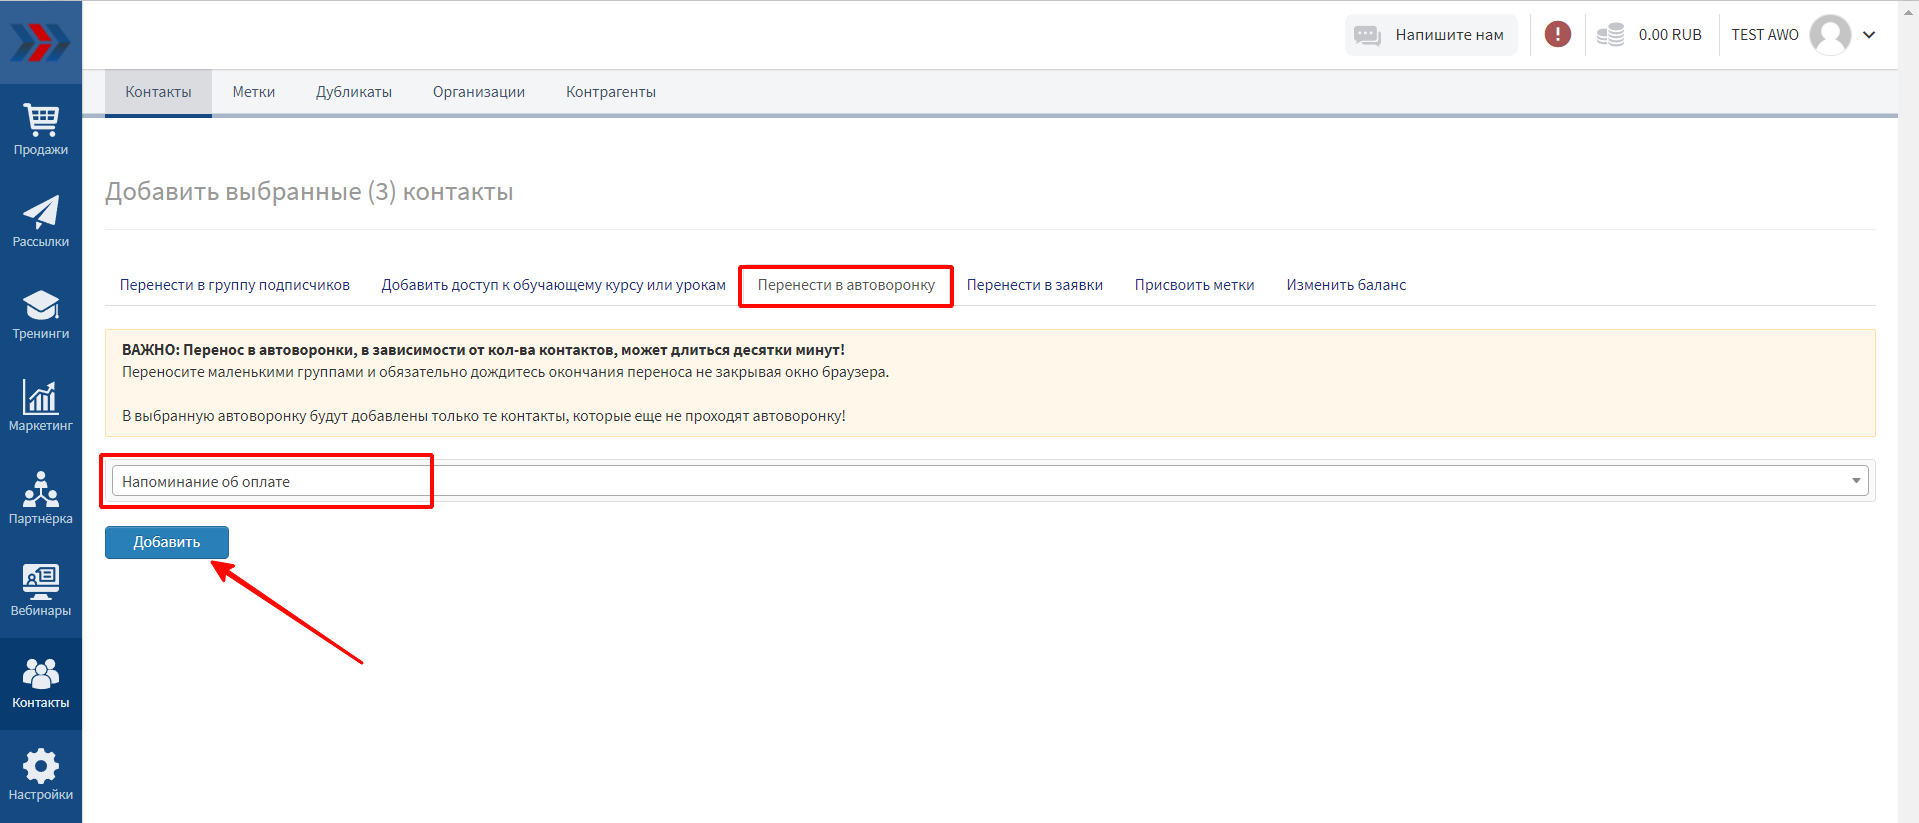The image size is (1919, 823).
Task: Click the logo in the top-left corner
Action: coord(41,42)
